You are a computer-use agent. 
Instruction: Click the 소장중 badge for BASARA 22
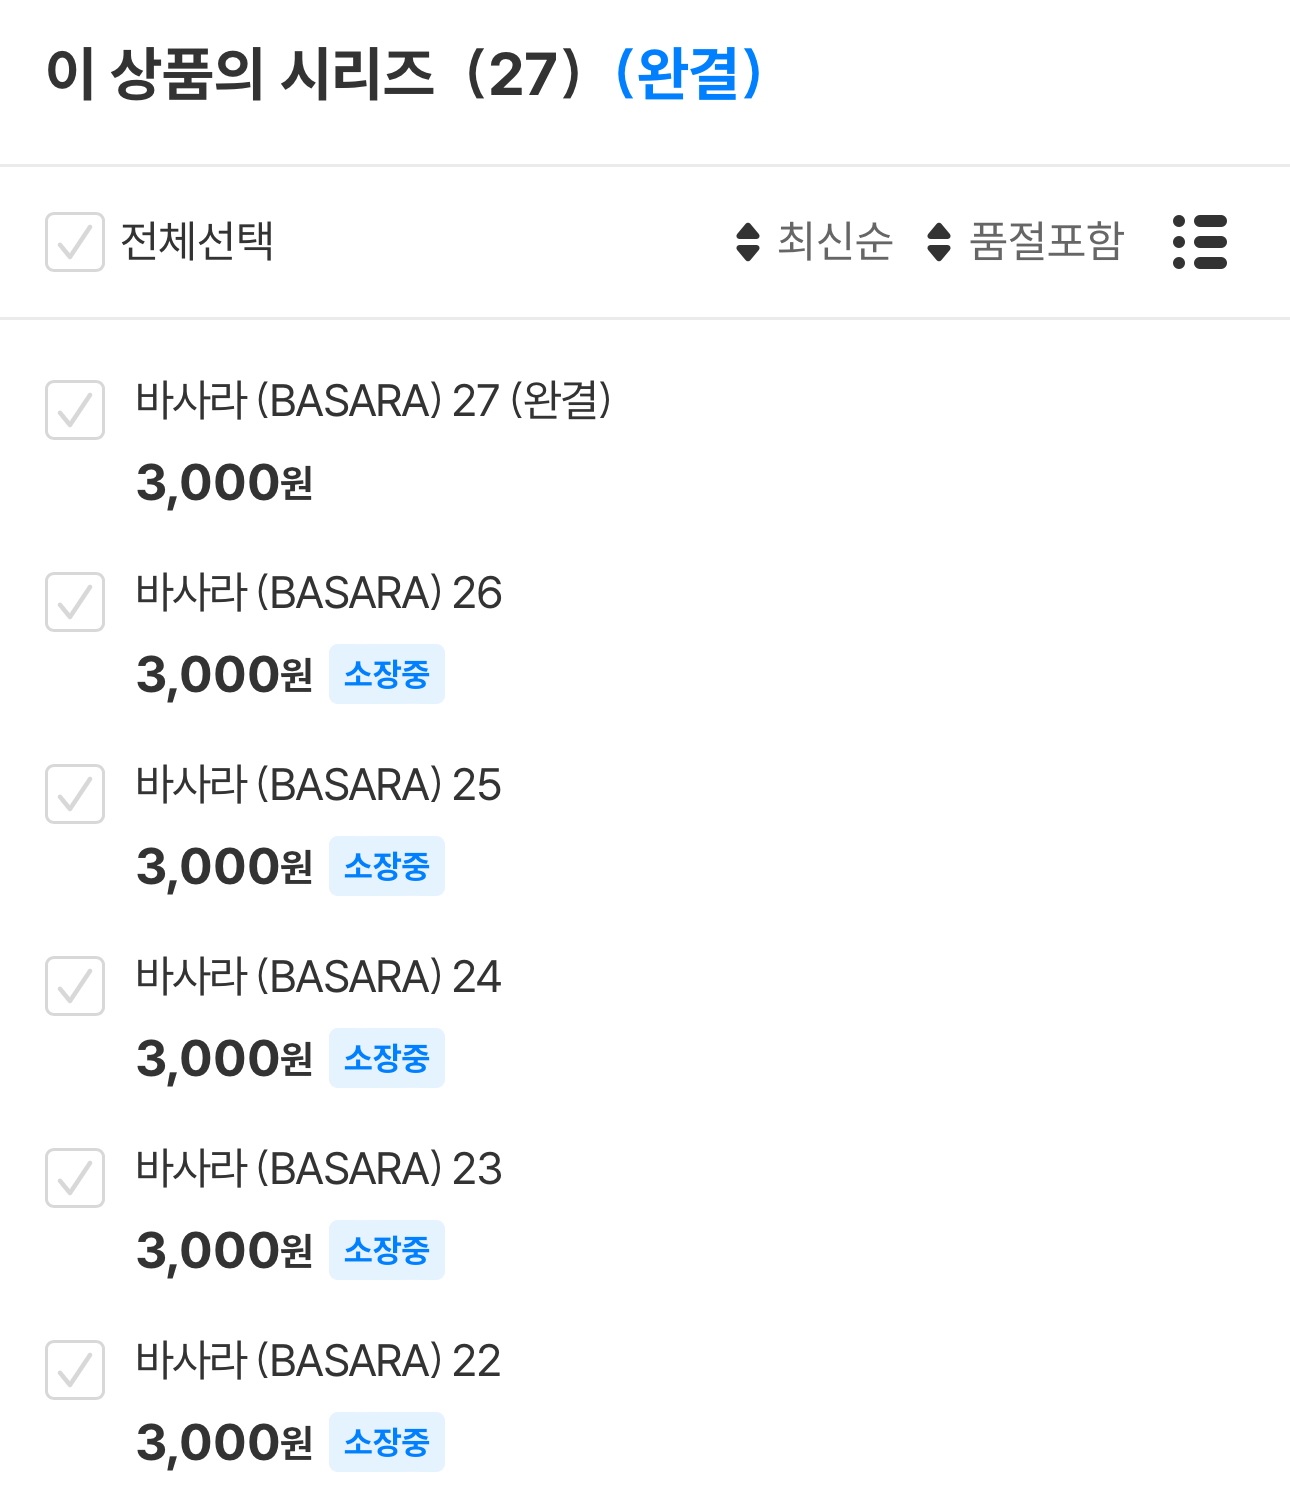pos(386,1443)
